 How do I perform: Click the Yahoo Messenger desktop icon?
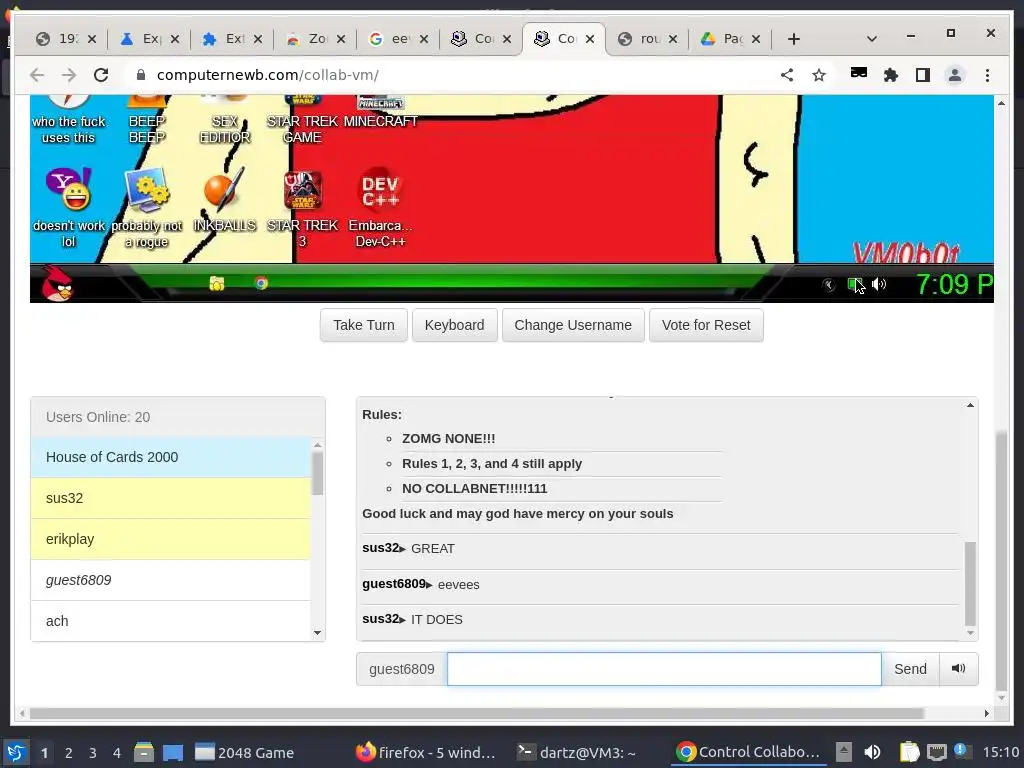tap(69, 189)
